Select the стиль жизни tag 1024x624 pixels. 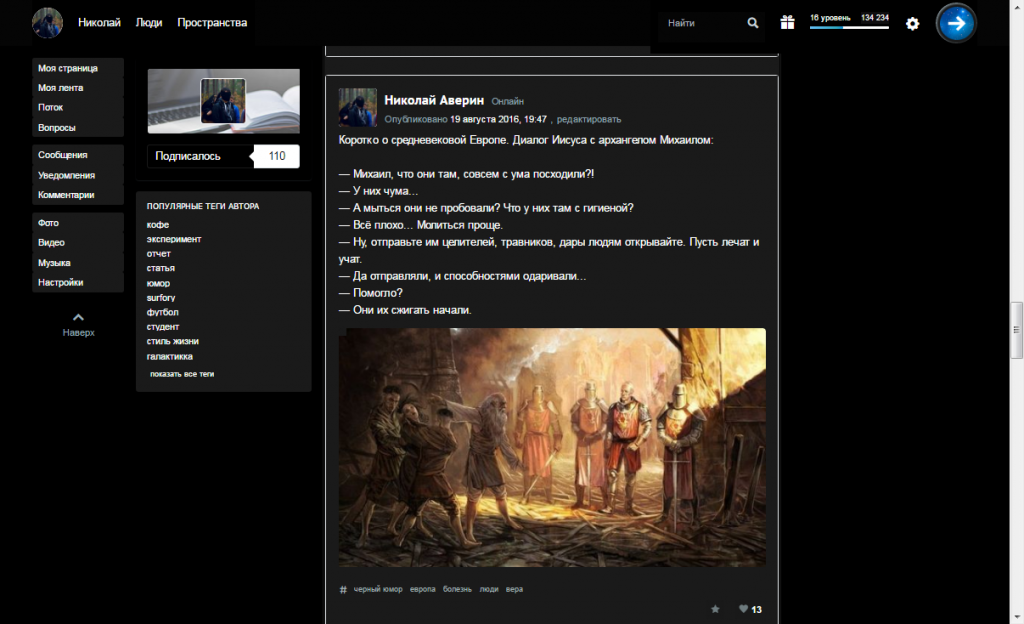click(x=172, y=341)
